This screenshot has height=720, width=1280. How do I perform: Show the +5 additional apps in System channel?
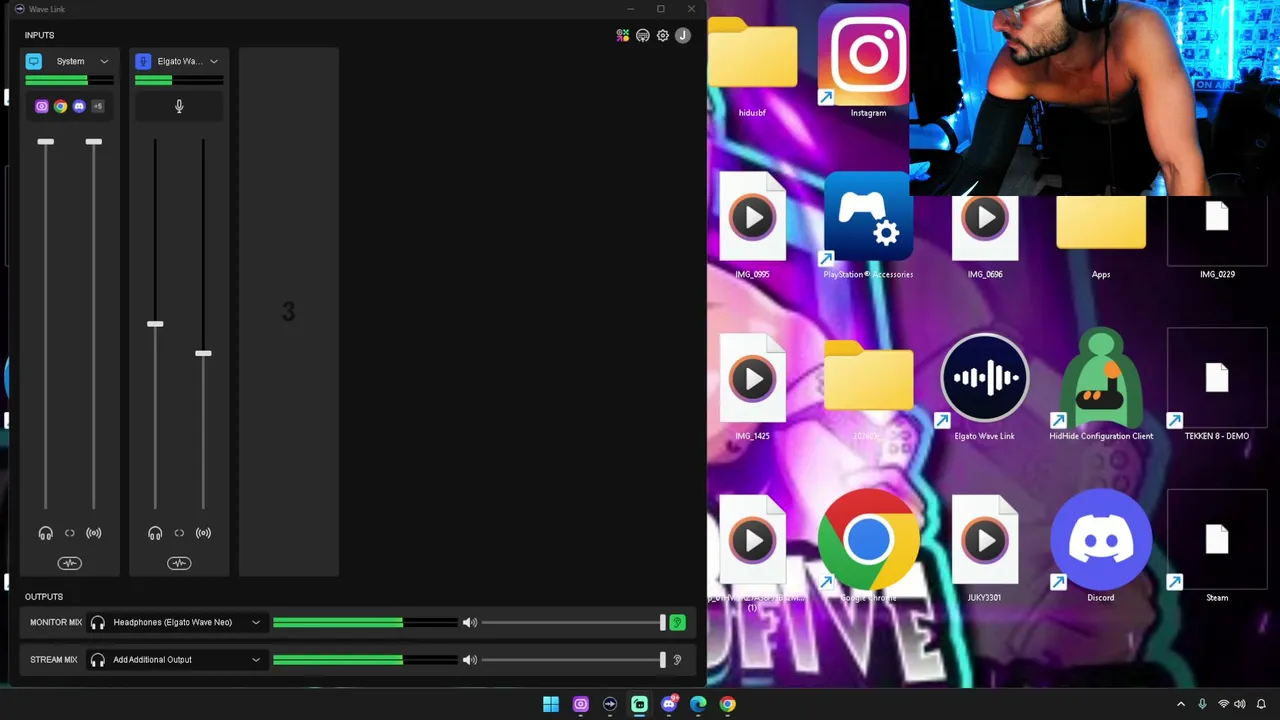(98, 106)
